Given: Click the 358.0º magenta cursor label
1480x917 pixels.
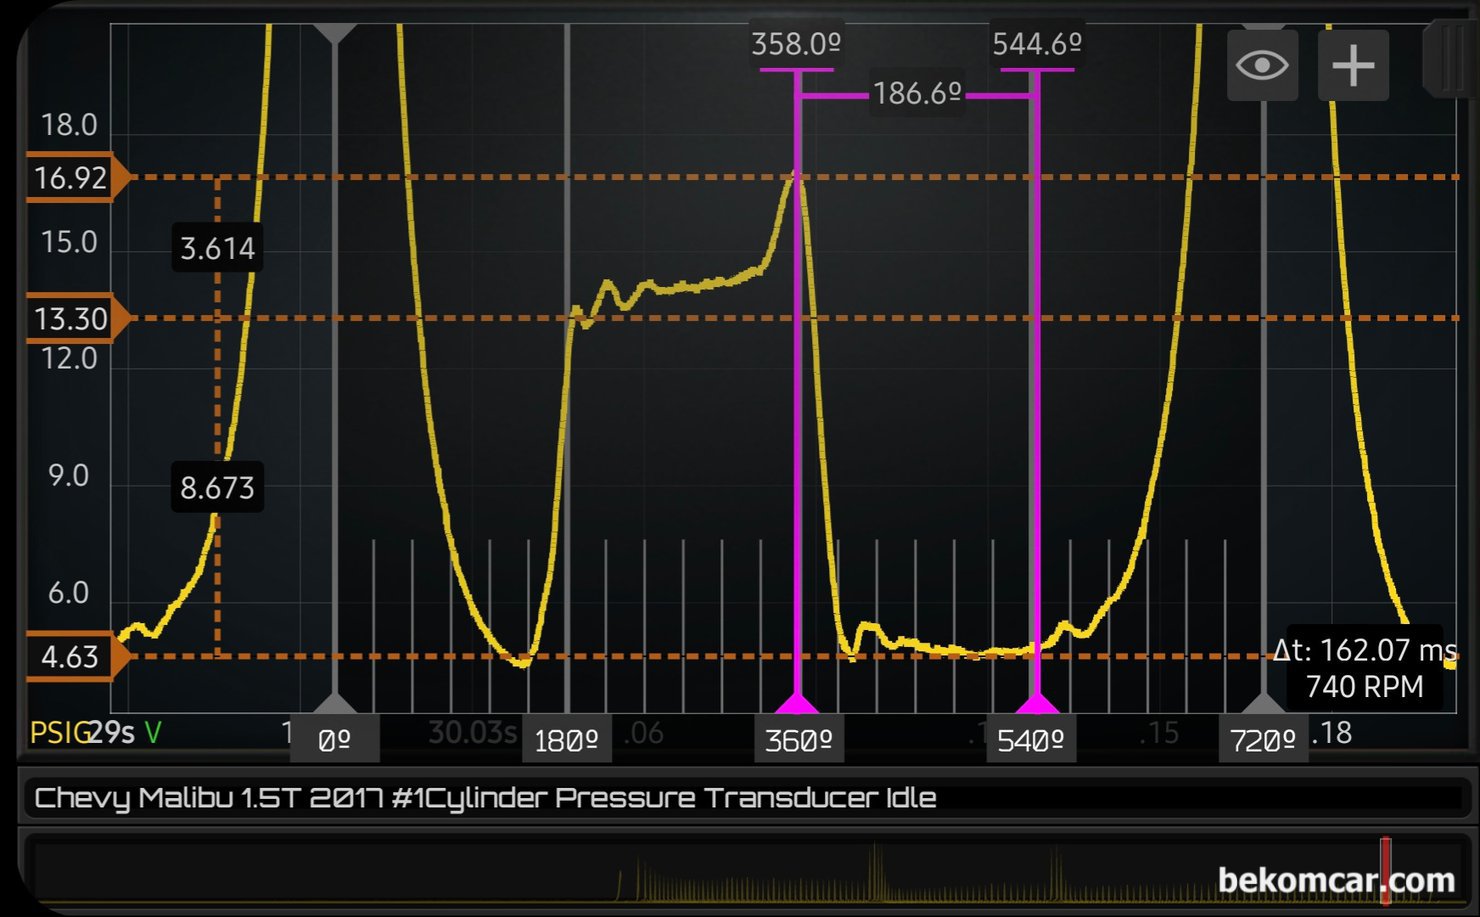Looking at the screenshot, I should 796,44.
